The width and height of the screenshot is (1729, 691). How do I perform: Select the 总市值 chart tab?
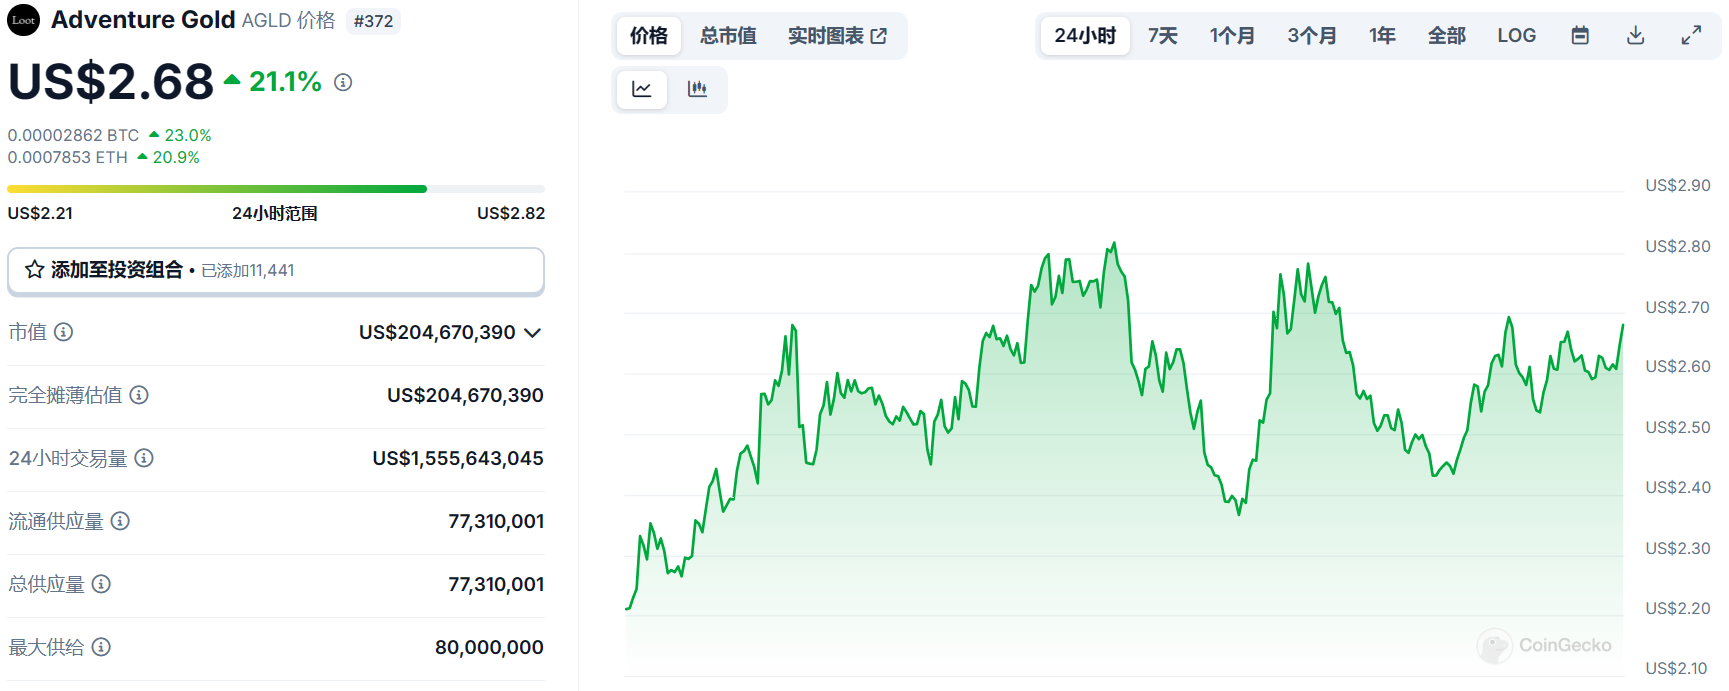(x=728, y=36)
